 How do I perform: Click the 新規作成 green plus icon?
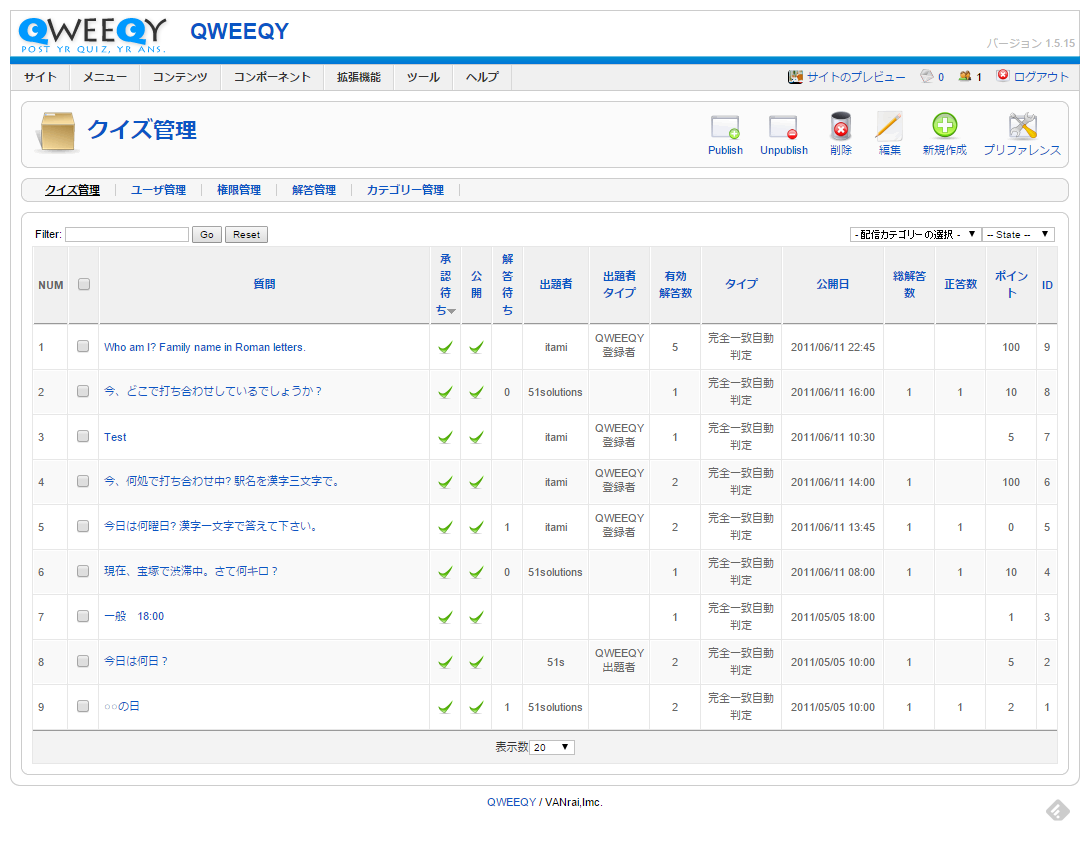click(x=944, y=126)
